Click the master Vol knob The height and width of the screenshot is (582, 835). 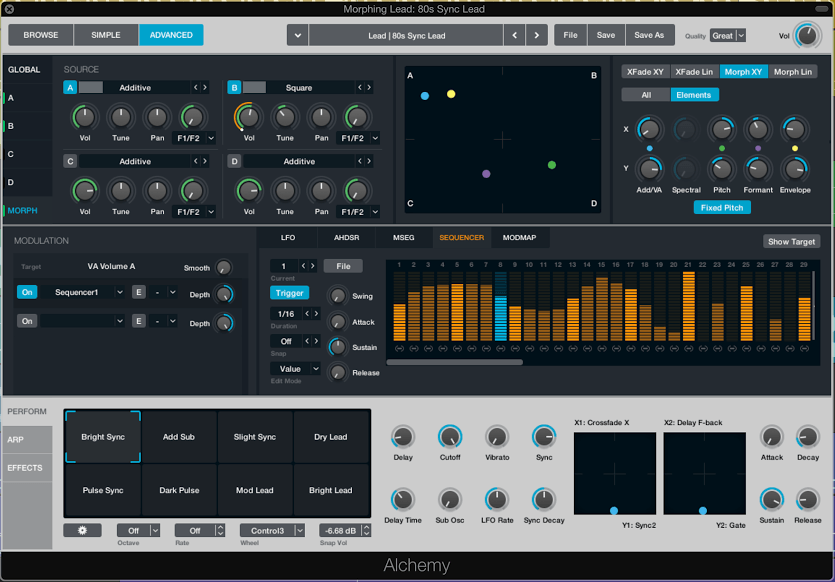click(807, 36)
